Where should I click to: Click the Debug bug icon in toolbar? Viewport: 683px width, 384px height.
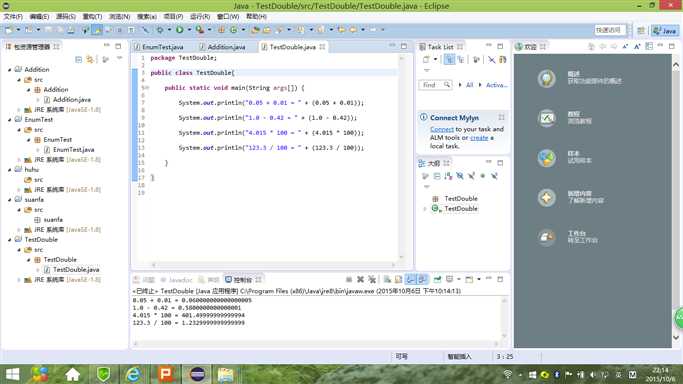click(160, 30)
